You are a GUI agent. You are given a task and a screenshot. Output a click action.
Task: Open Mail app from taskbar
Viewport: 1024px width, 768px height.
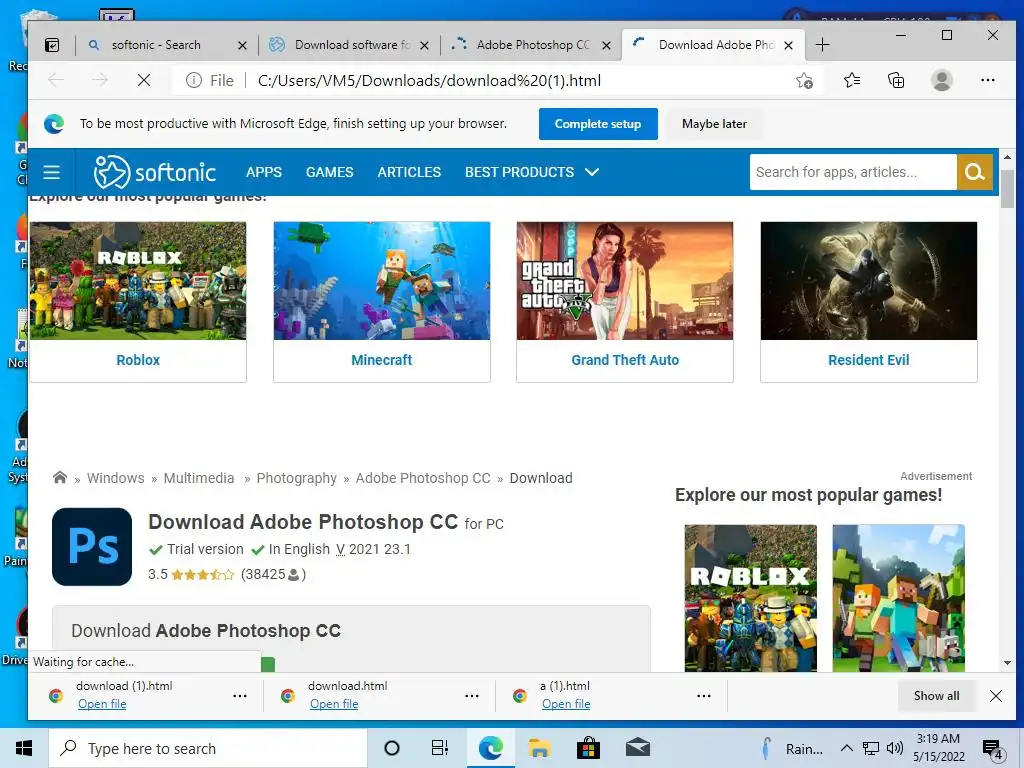click(x=637, y=748)
